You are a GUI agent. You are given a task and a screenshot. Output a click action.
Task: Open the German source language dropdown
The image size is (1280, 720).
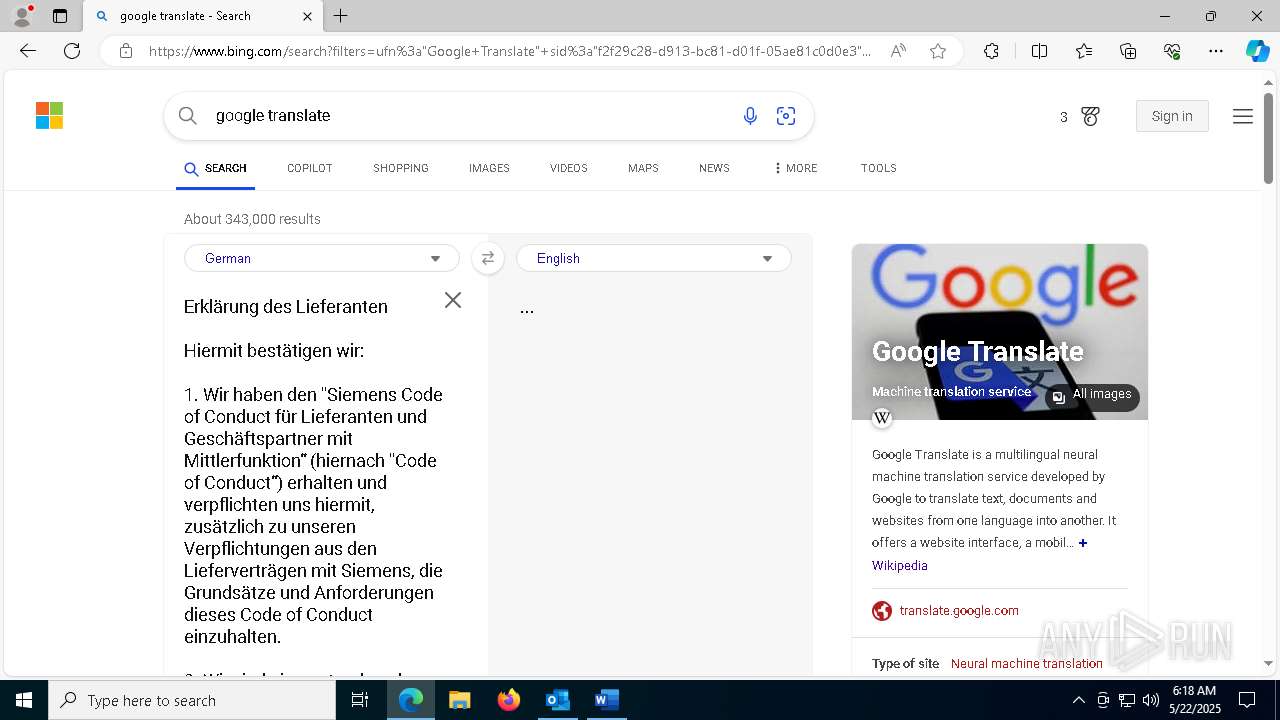coord(322,258)
